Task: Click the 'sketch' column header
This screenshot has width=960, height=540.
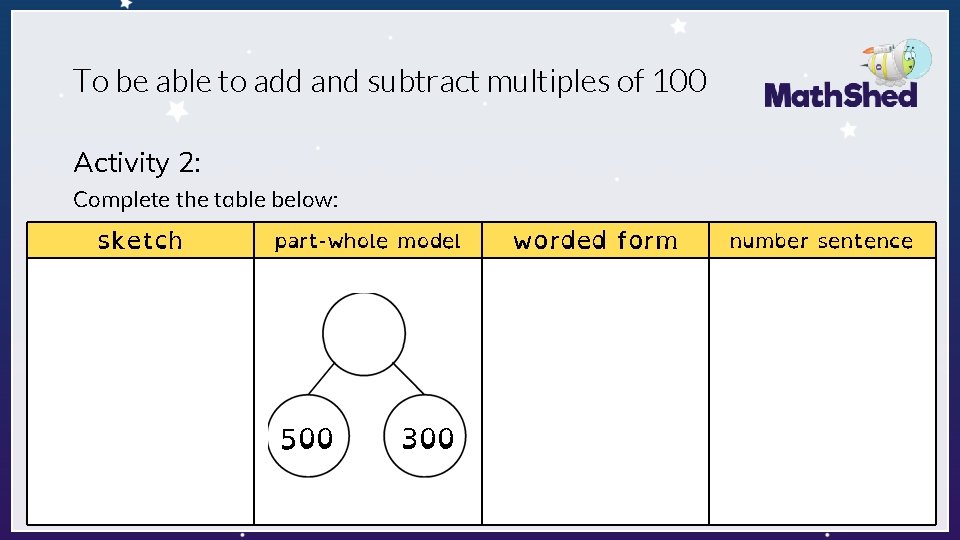Action: (x=140, y=240)
